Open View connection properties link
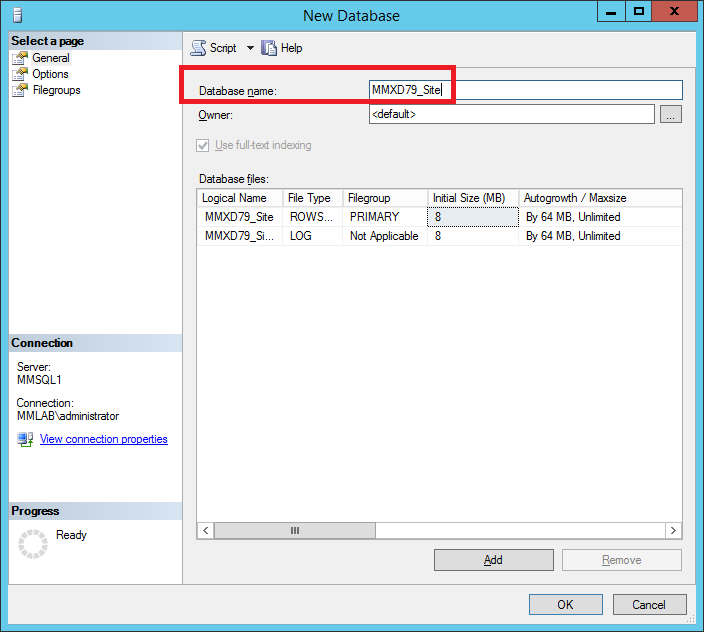Screen dimensions: 704x632 (103, 439)
